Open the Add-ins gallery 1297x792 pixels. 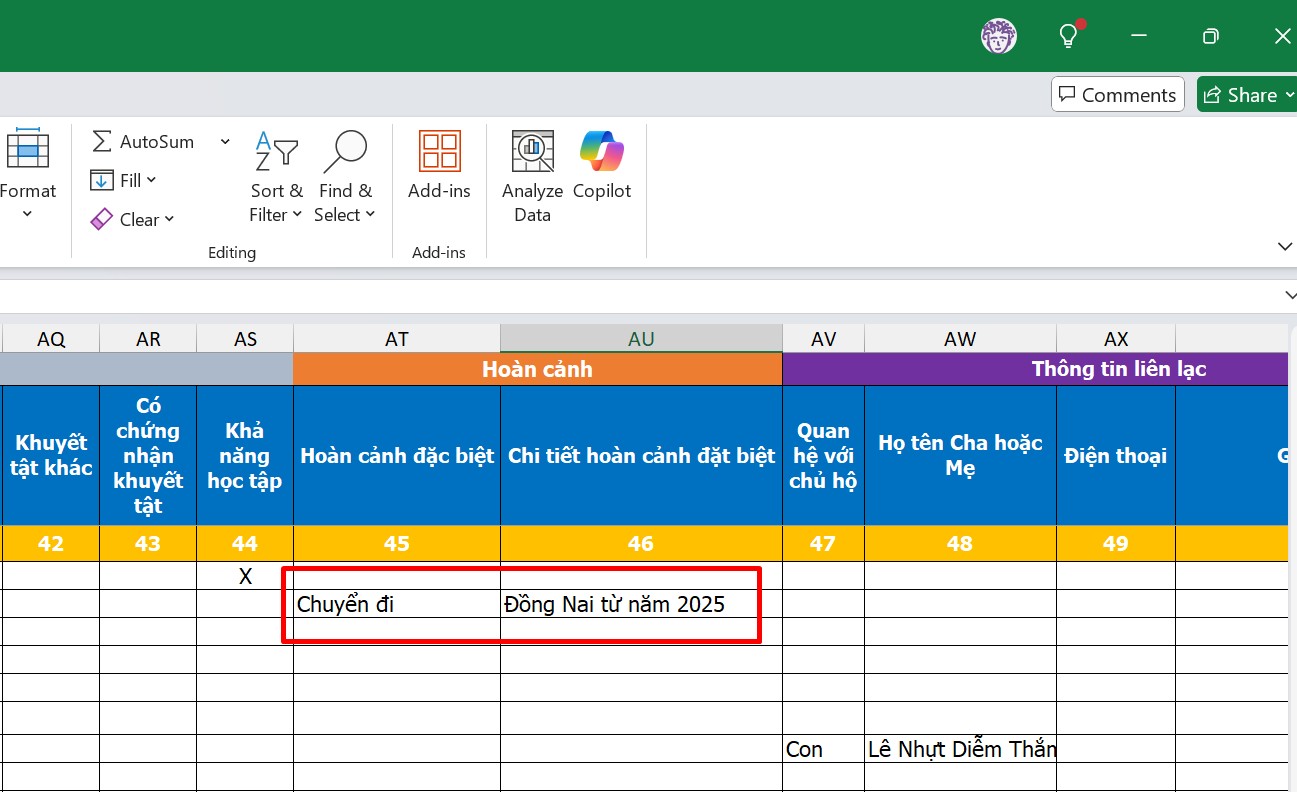coord(439,165)
